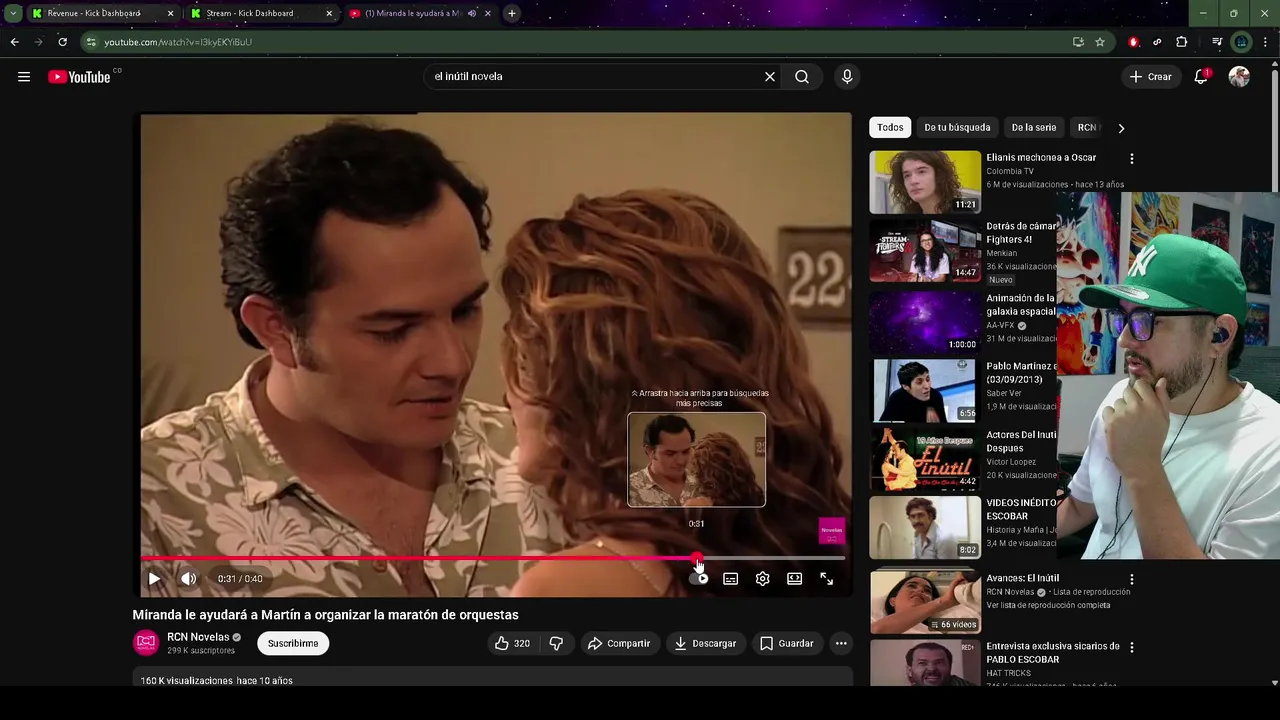
Task: Switch to 'Stream - Kick Dashboard' browser tab
Action: pos(261,14)
